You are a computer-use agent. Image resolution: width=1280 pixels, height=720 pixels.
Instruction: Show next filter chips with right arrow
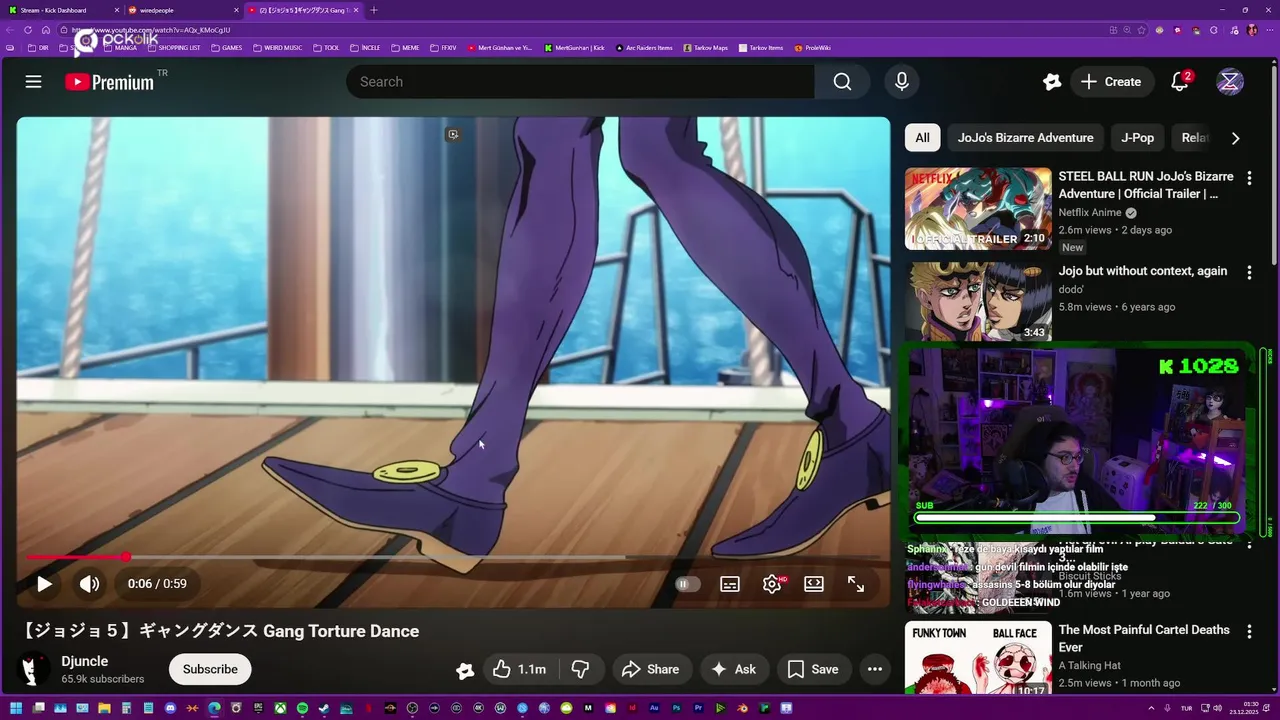click(1235, 138)
